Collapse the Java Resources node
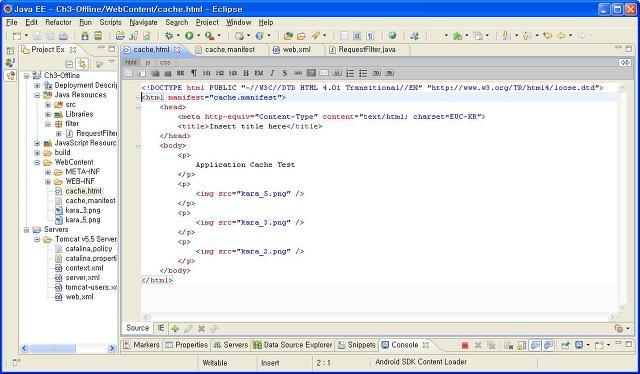The image size is (640, 374). [x=37, y=95]
